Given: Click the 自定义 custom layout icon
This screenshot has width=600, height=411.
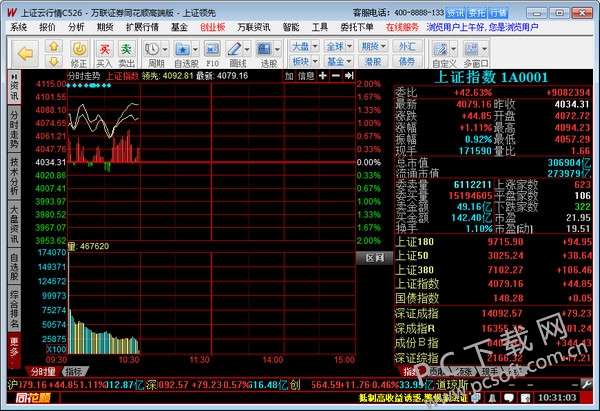Looking at the screenshot, I should tap(440, 49).
